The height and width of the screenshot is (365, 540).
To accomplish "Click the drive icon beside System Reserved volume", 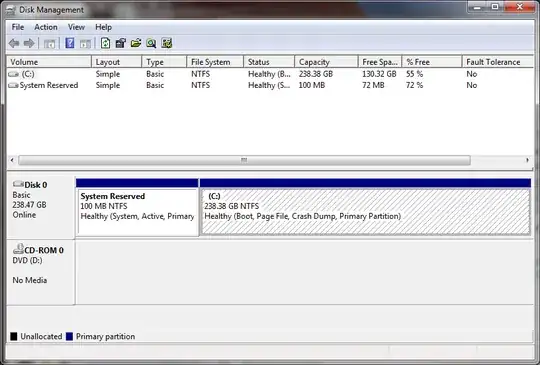I will [13, 85].
